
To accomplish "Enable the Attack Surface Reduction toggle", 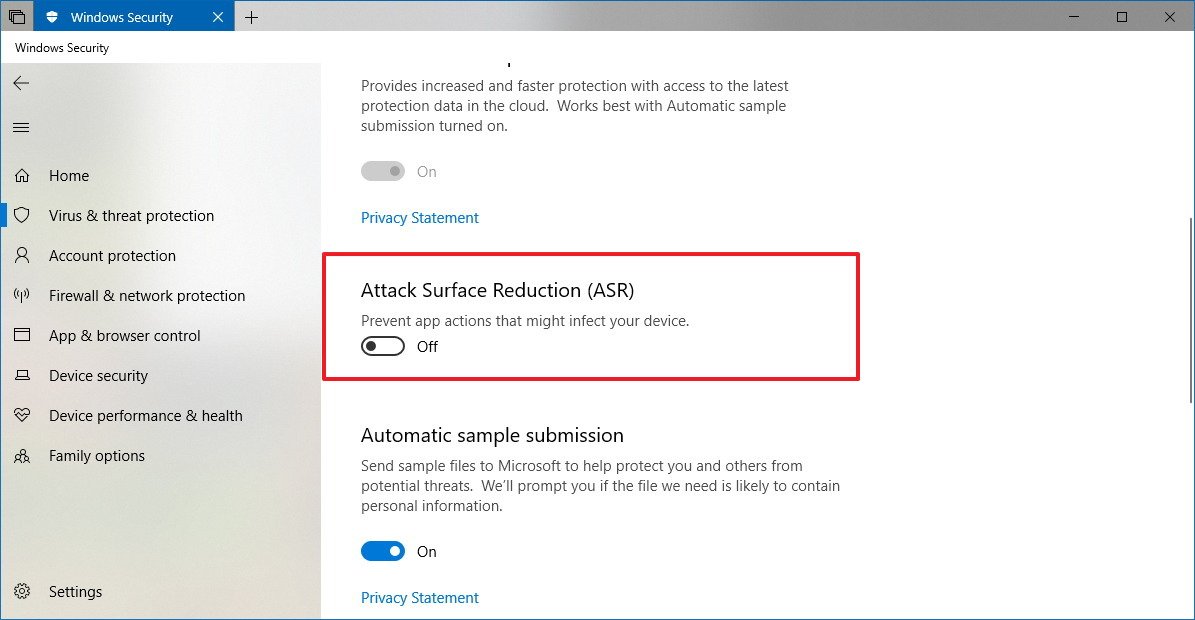I will tap(383, 347).
